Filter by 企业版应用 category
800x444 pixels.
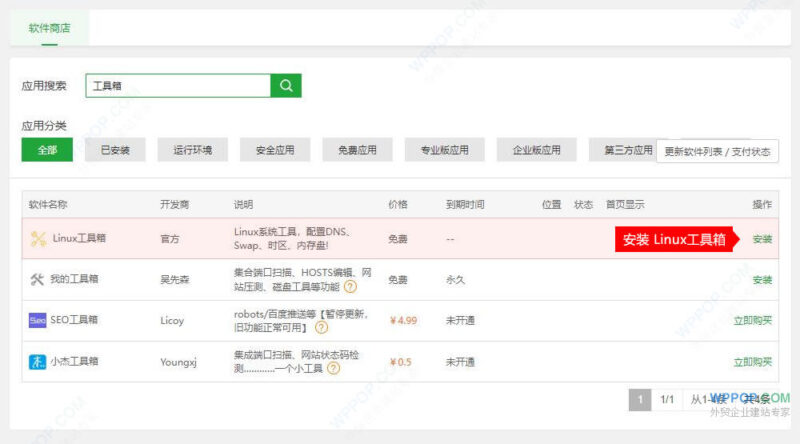pos(536,150)
